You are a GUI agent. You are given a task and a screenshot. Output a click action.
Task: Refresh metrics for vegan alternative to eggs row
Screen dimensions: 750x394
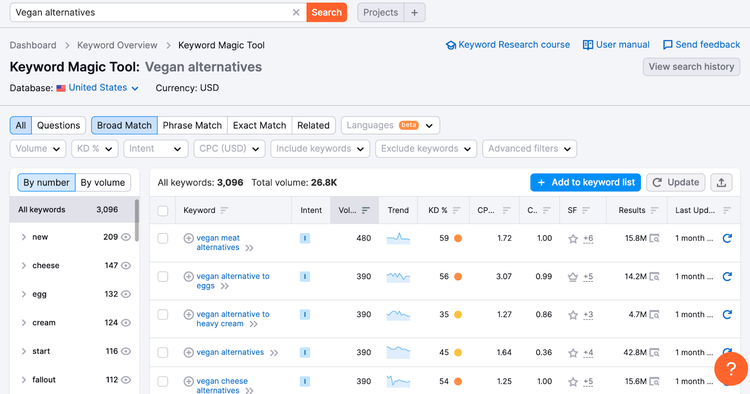pos(727,276)
